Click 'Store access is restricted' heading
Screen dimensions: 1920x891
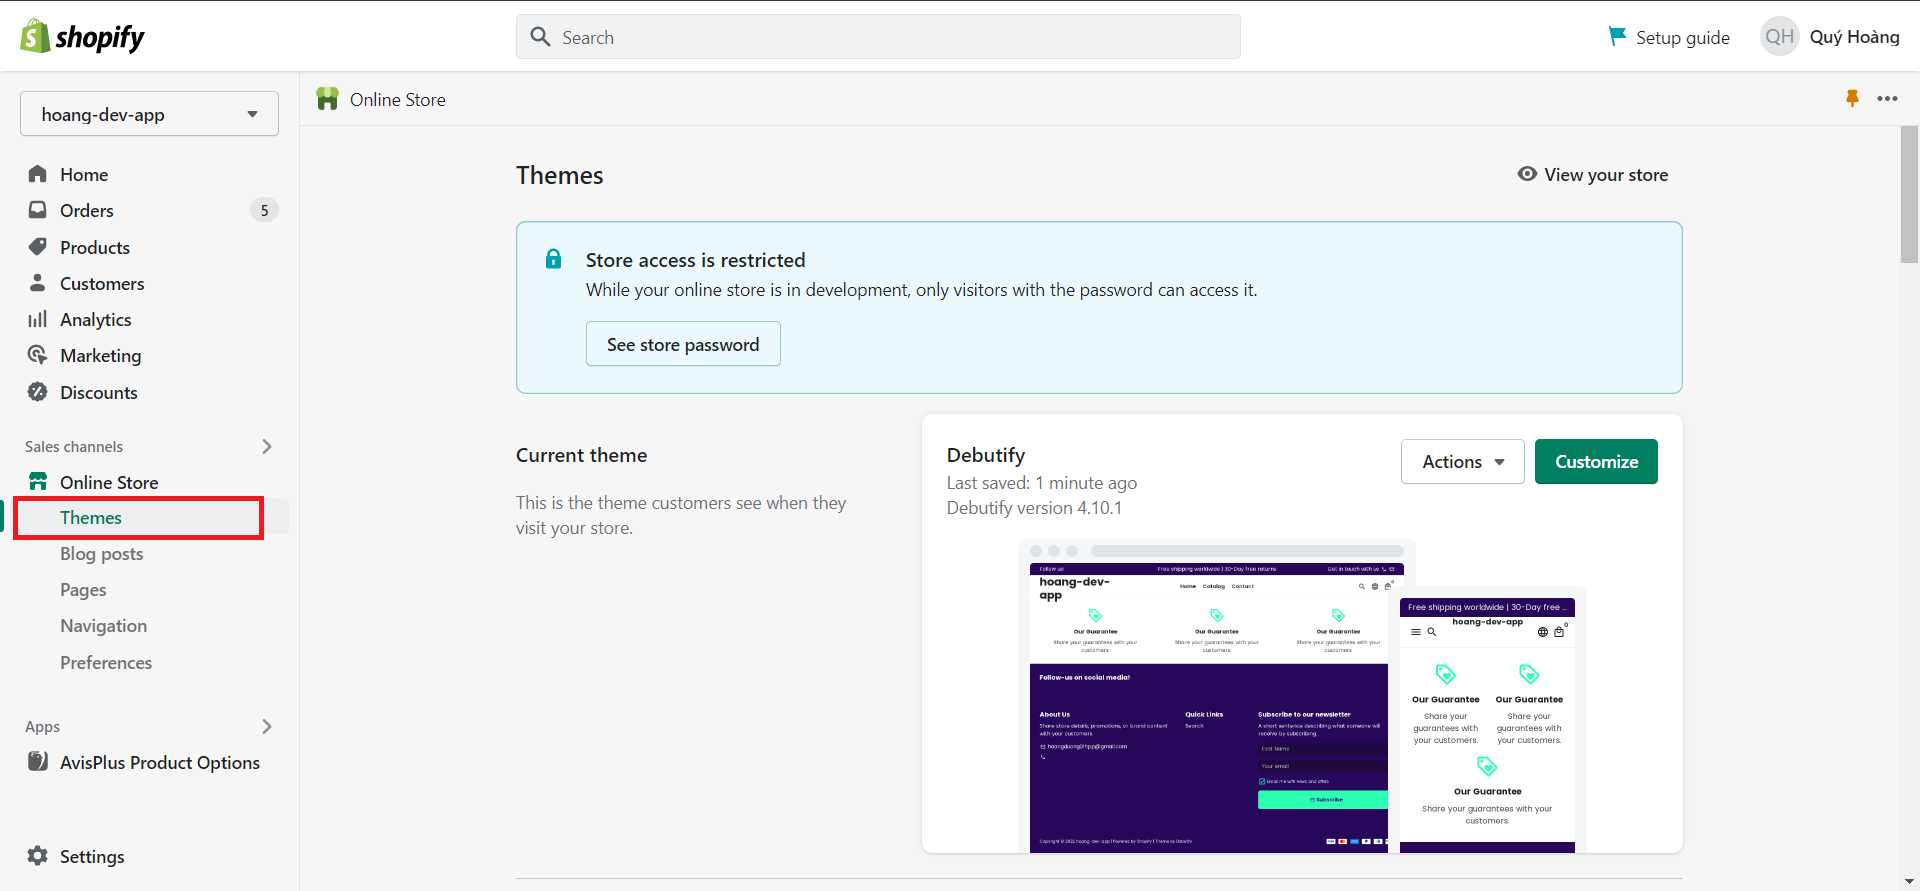click(695, 260)
